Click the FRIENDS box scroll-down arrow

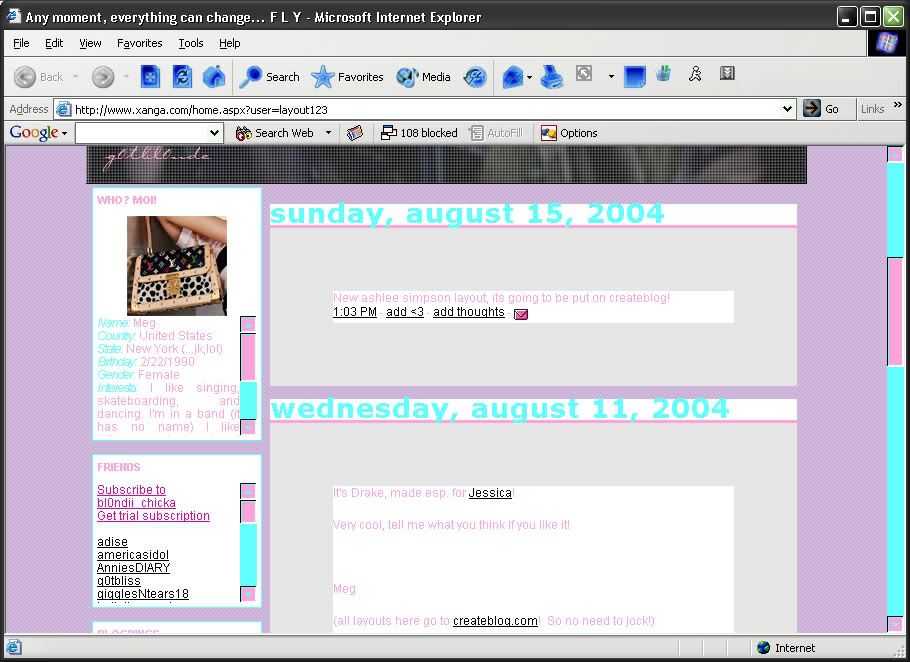click(248, 594)
